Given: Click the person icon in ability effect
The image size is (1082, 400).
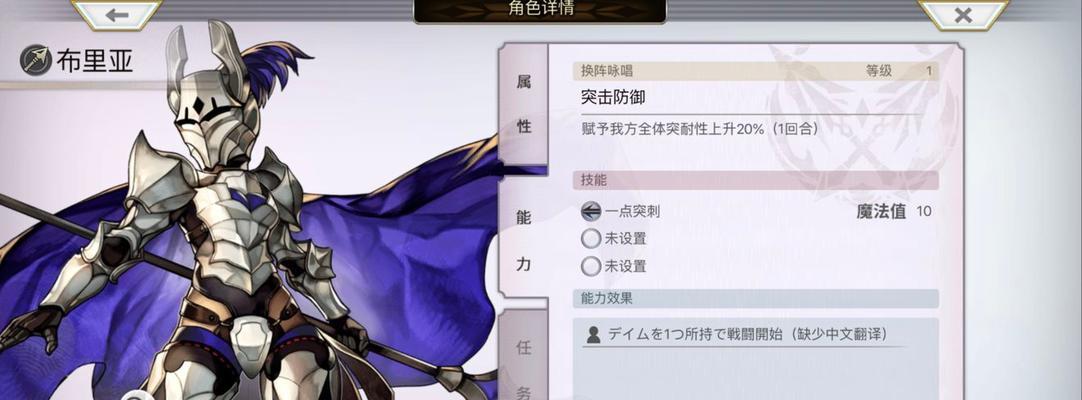Looking at the screenshot, I should point(593,334).
